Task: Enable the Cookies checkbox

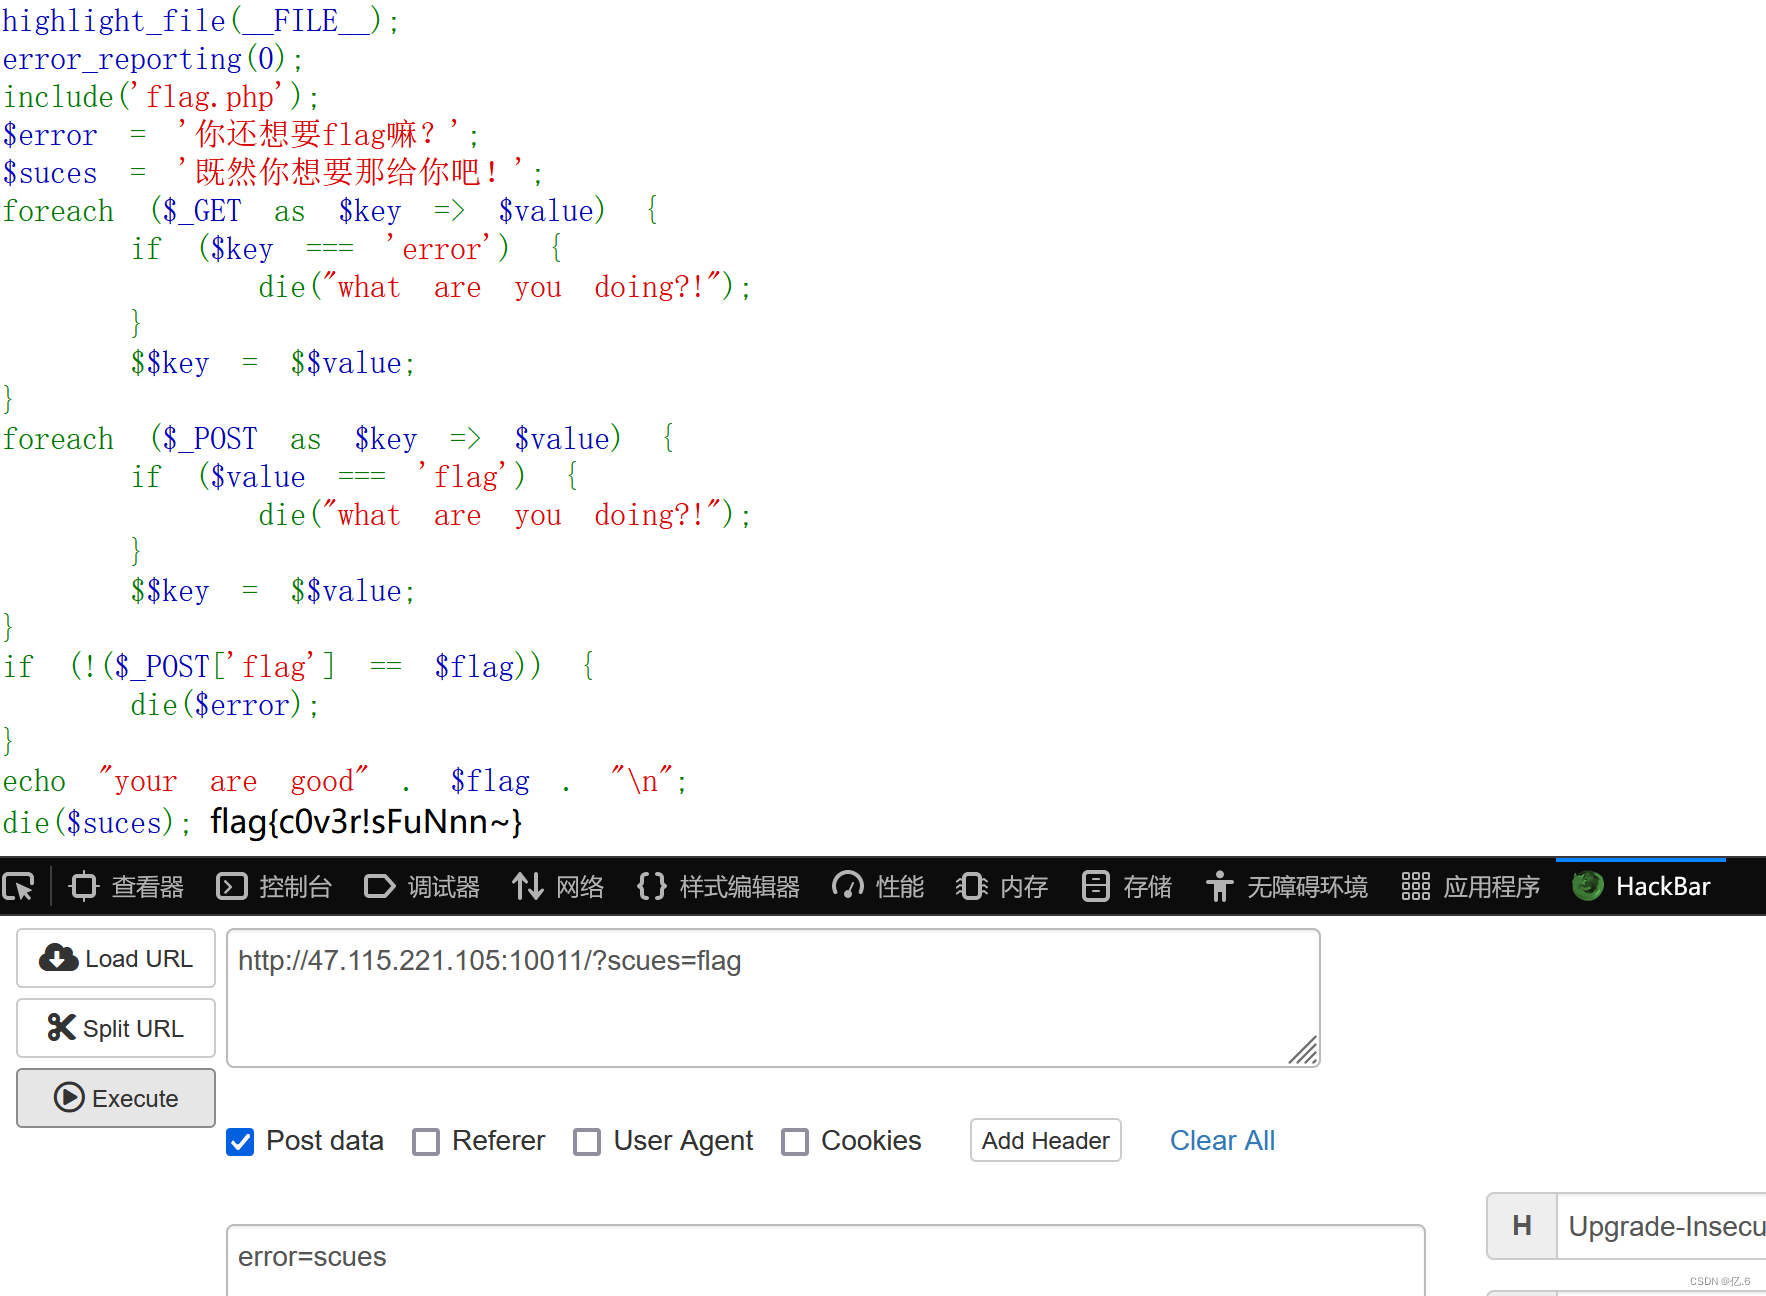Action: click(795, 1141)
